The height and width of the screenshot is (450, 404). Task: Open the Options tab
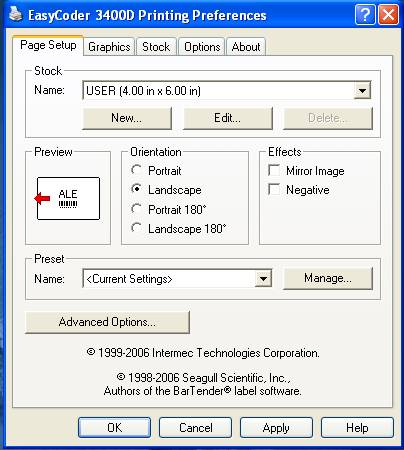click(202, 47)
